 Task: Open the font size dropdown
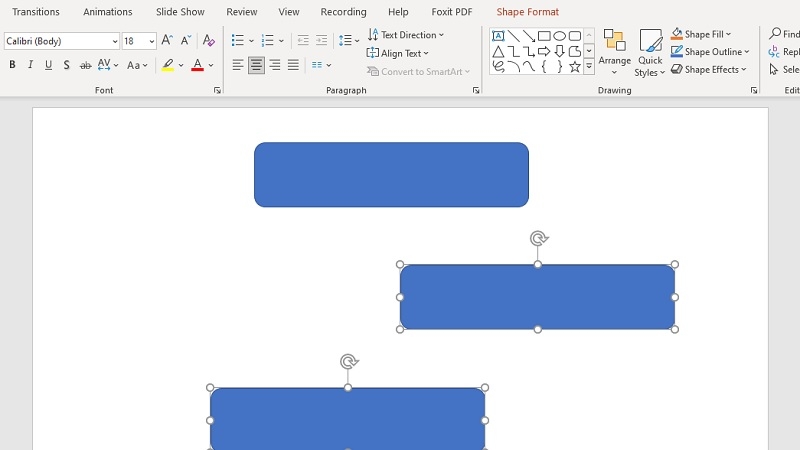point(152,41)
